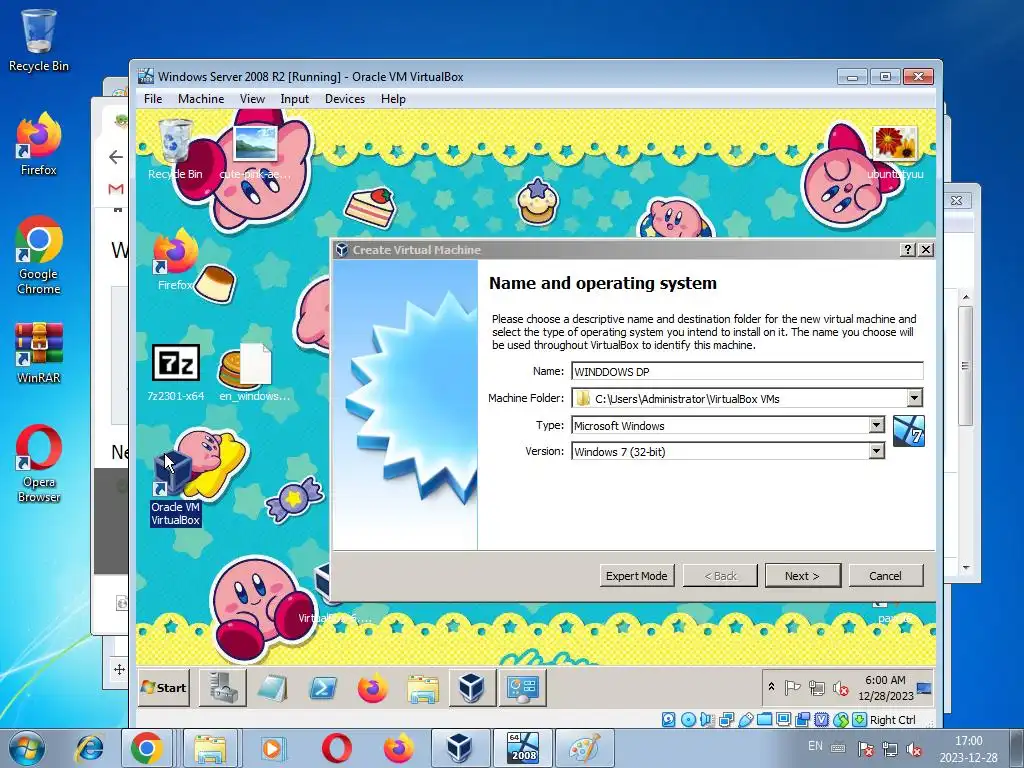1024x768 pixels.
Task: Open the Machine Folder dropdown
Action: click(914, 398)
